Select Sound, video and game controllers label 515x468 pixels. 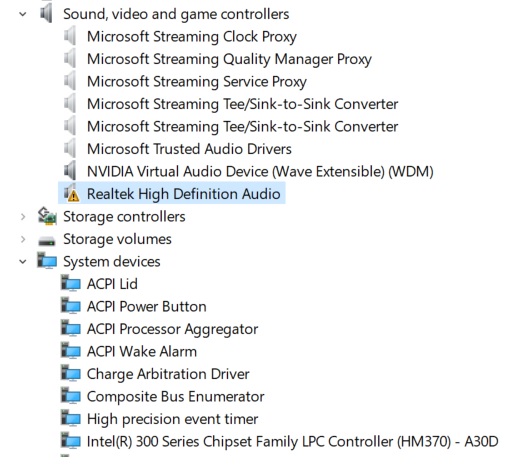(176, 14)
